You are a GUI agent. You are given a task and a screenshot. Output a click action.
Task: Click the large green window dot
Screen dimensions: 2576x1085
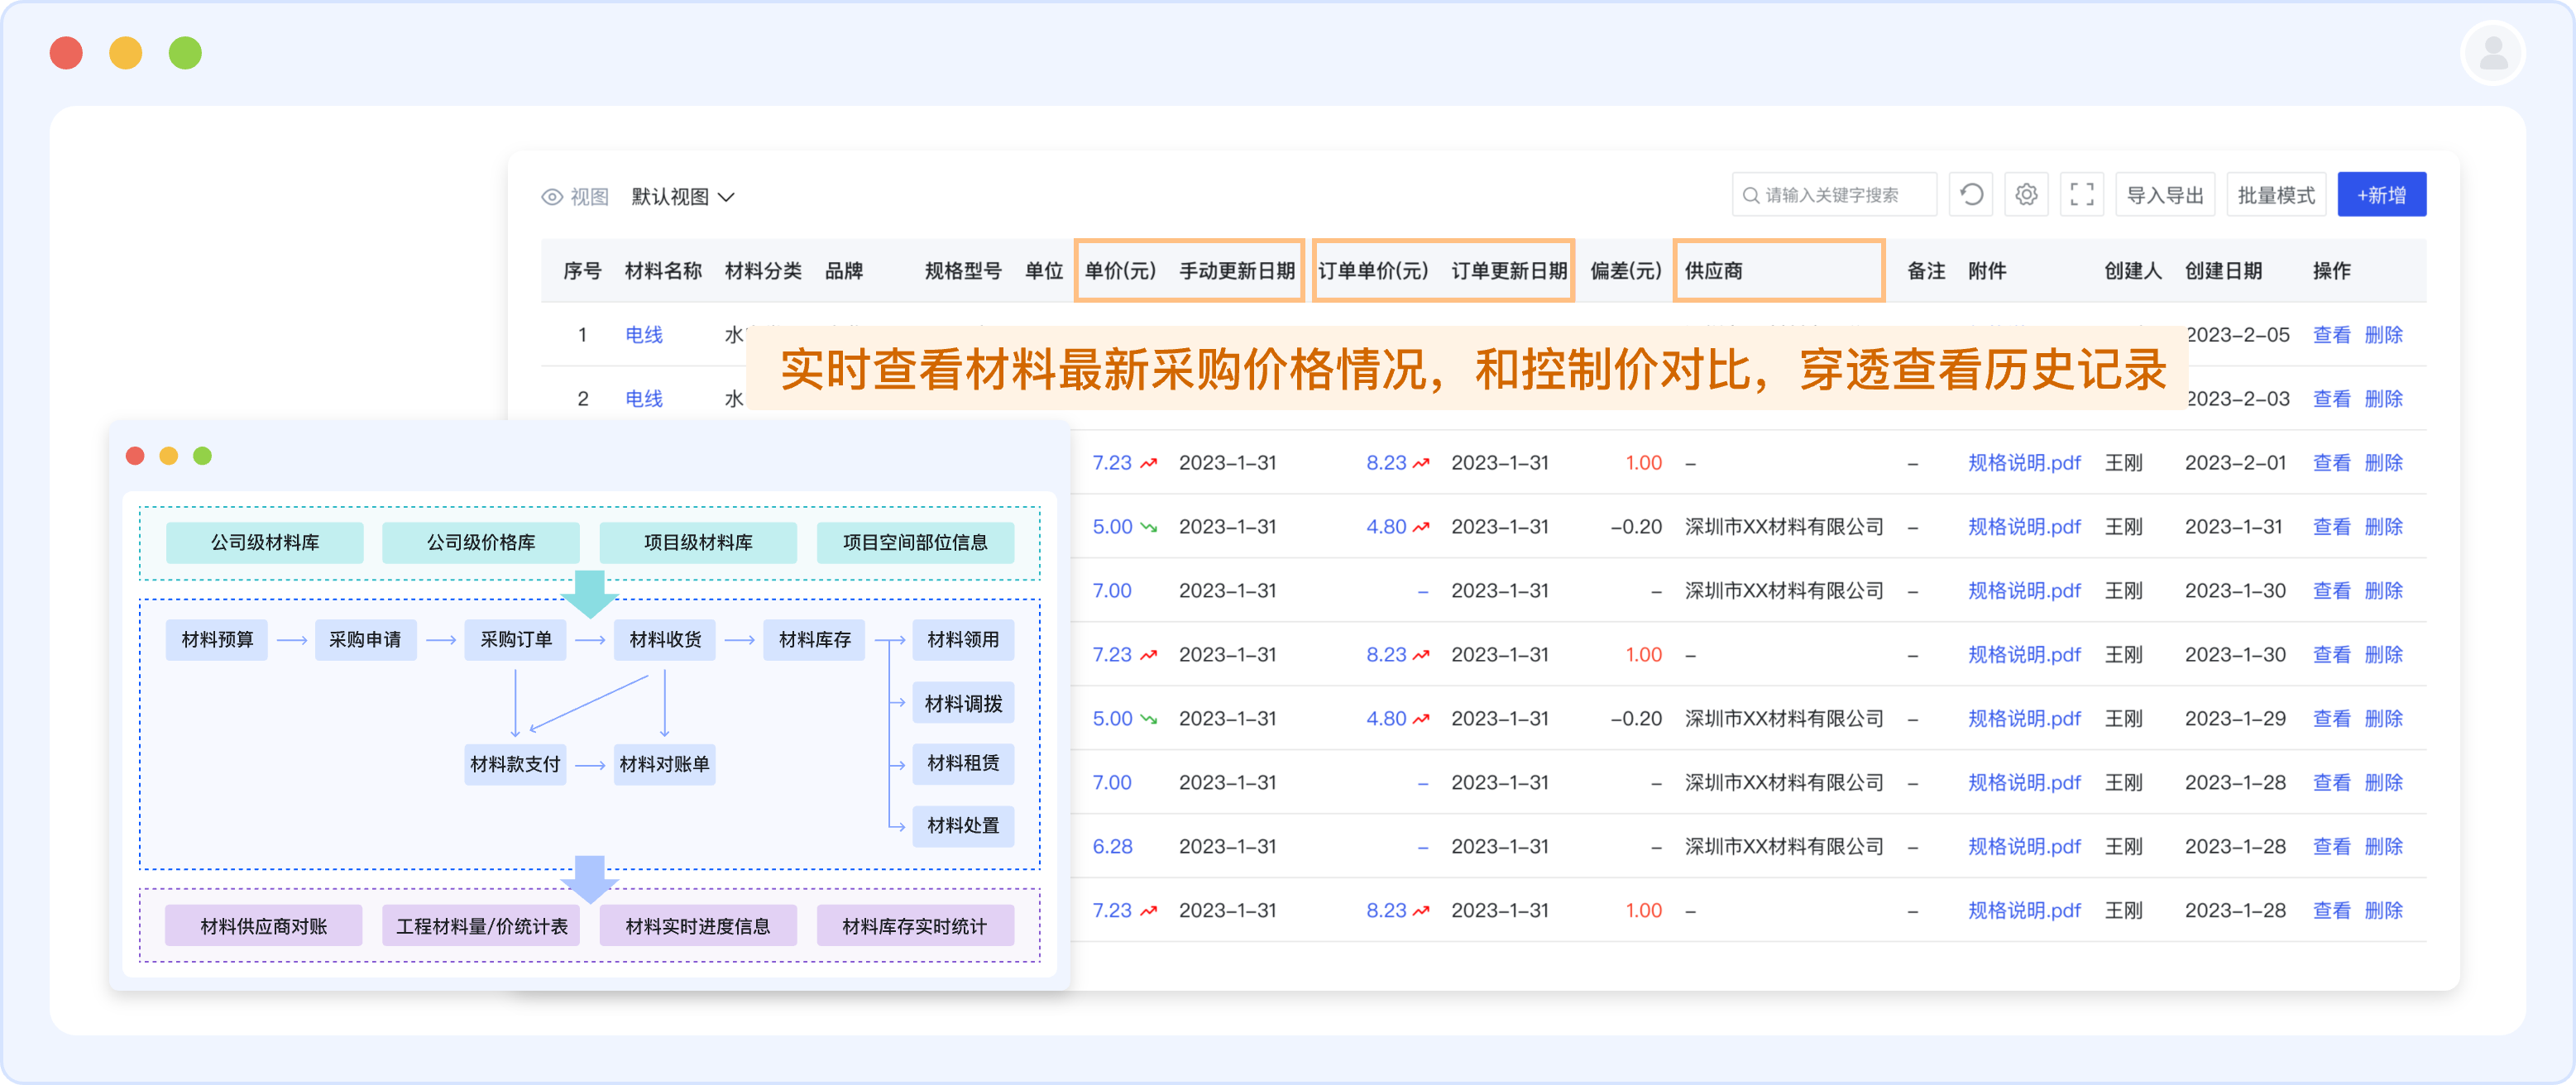[185, 53]
